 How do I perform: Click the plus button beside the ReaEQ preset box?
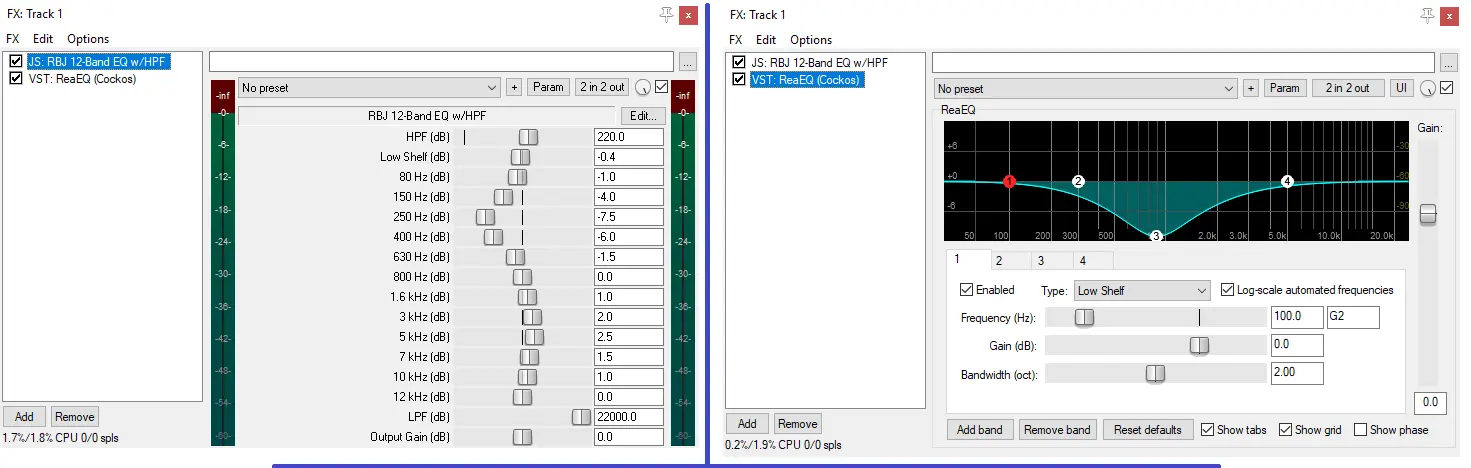1250,88
